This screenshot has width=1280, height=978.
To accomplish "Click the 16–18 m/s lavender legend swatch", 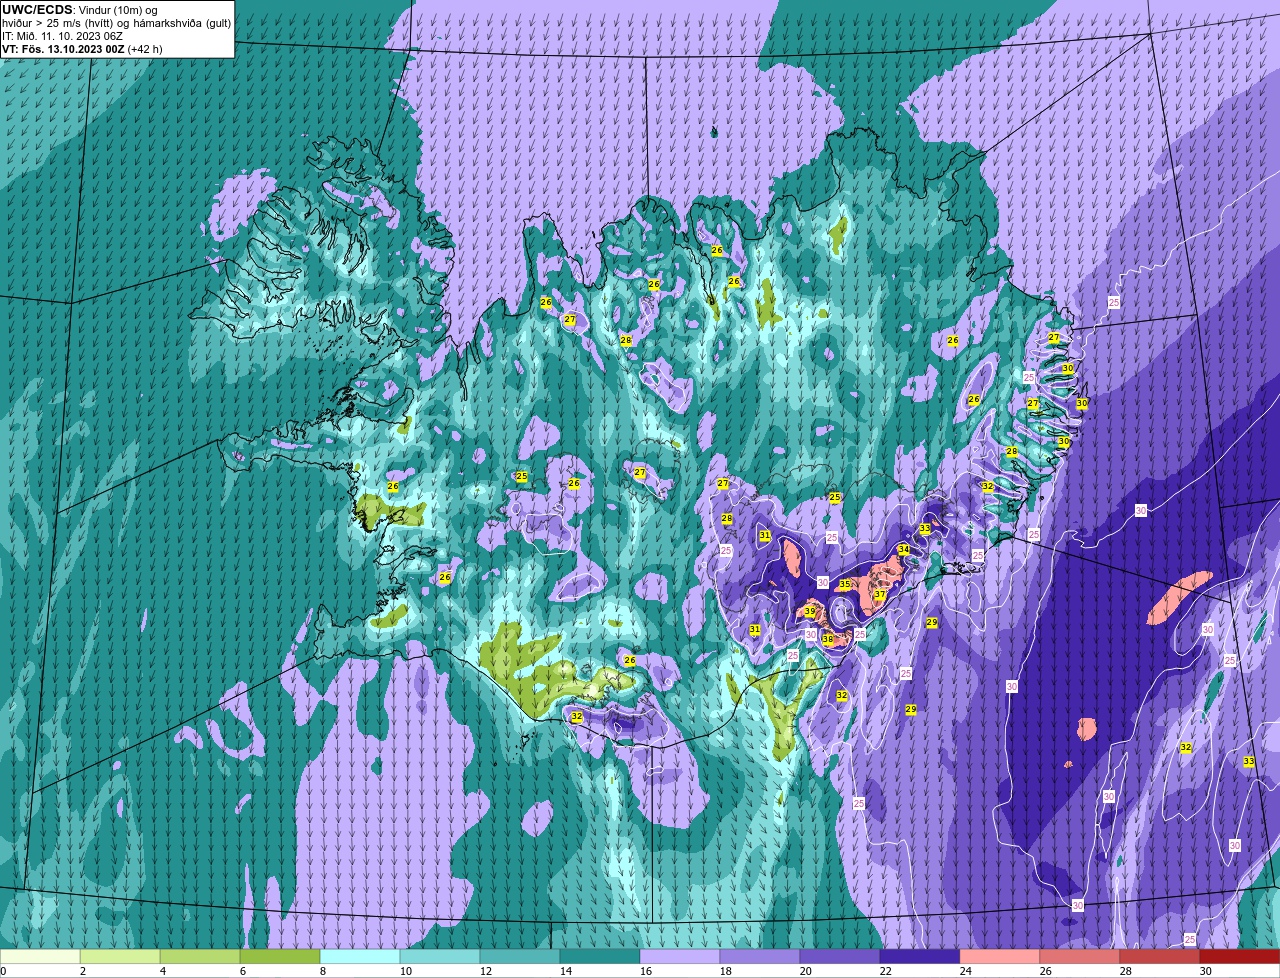I will point(680,956).
